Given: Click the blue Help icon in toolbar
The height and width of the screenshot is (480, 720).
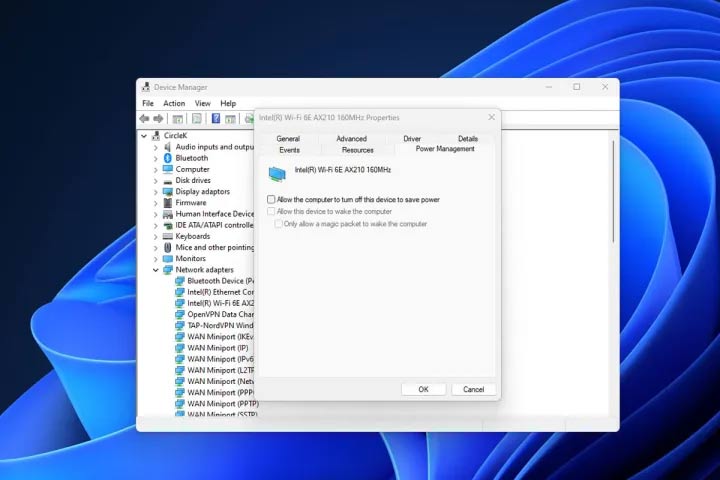Looking at the screenshot, I should (x=215, y=118).
